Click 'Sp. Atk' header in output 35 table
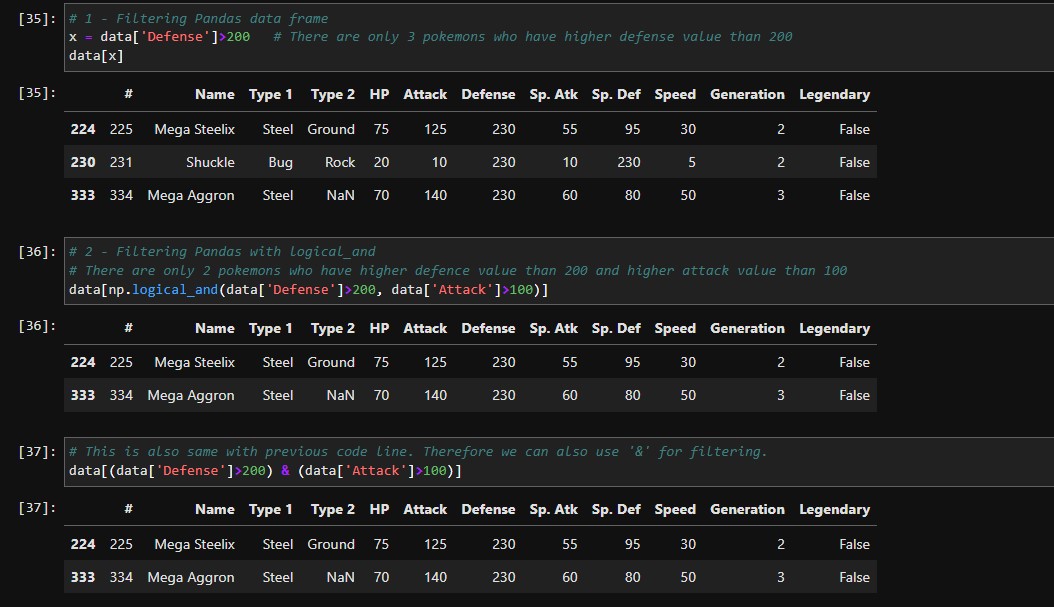 click(553, 95)
